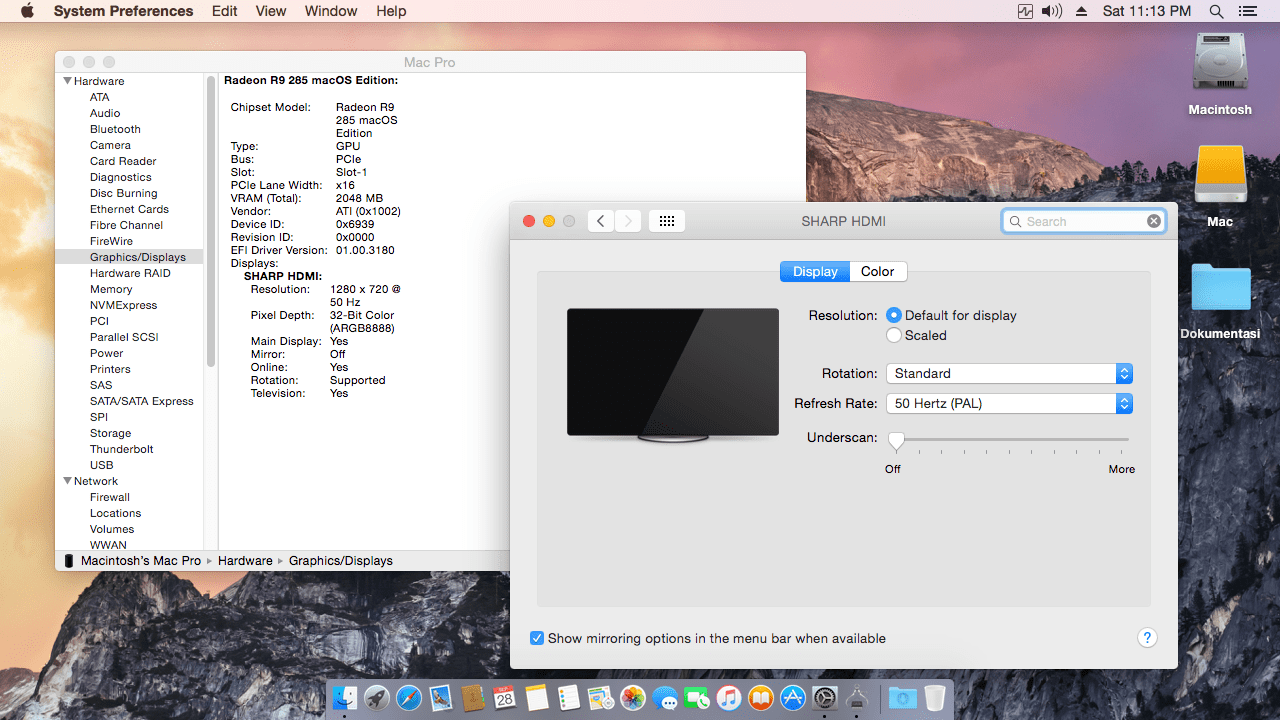Open Contacts address book in Dock
1280x720 pixels.
[473, 698]
